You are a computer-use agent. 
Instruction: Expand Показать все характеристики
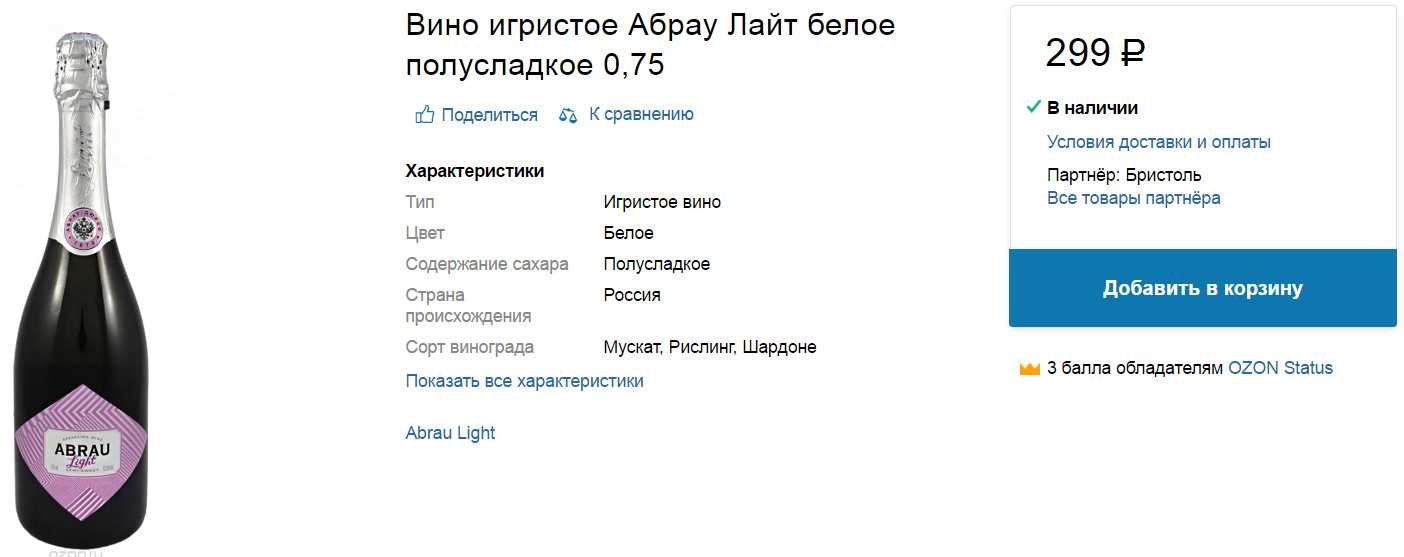coord(524,381)
